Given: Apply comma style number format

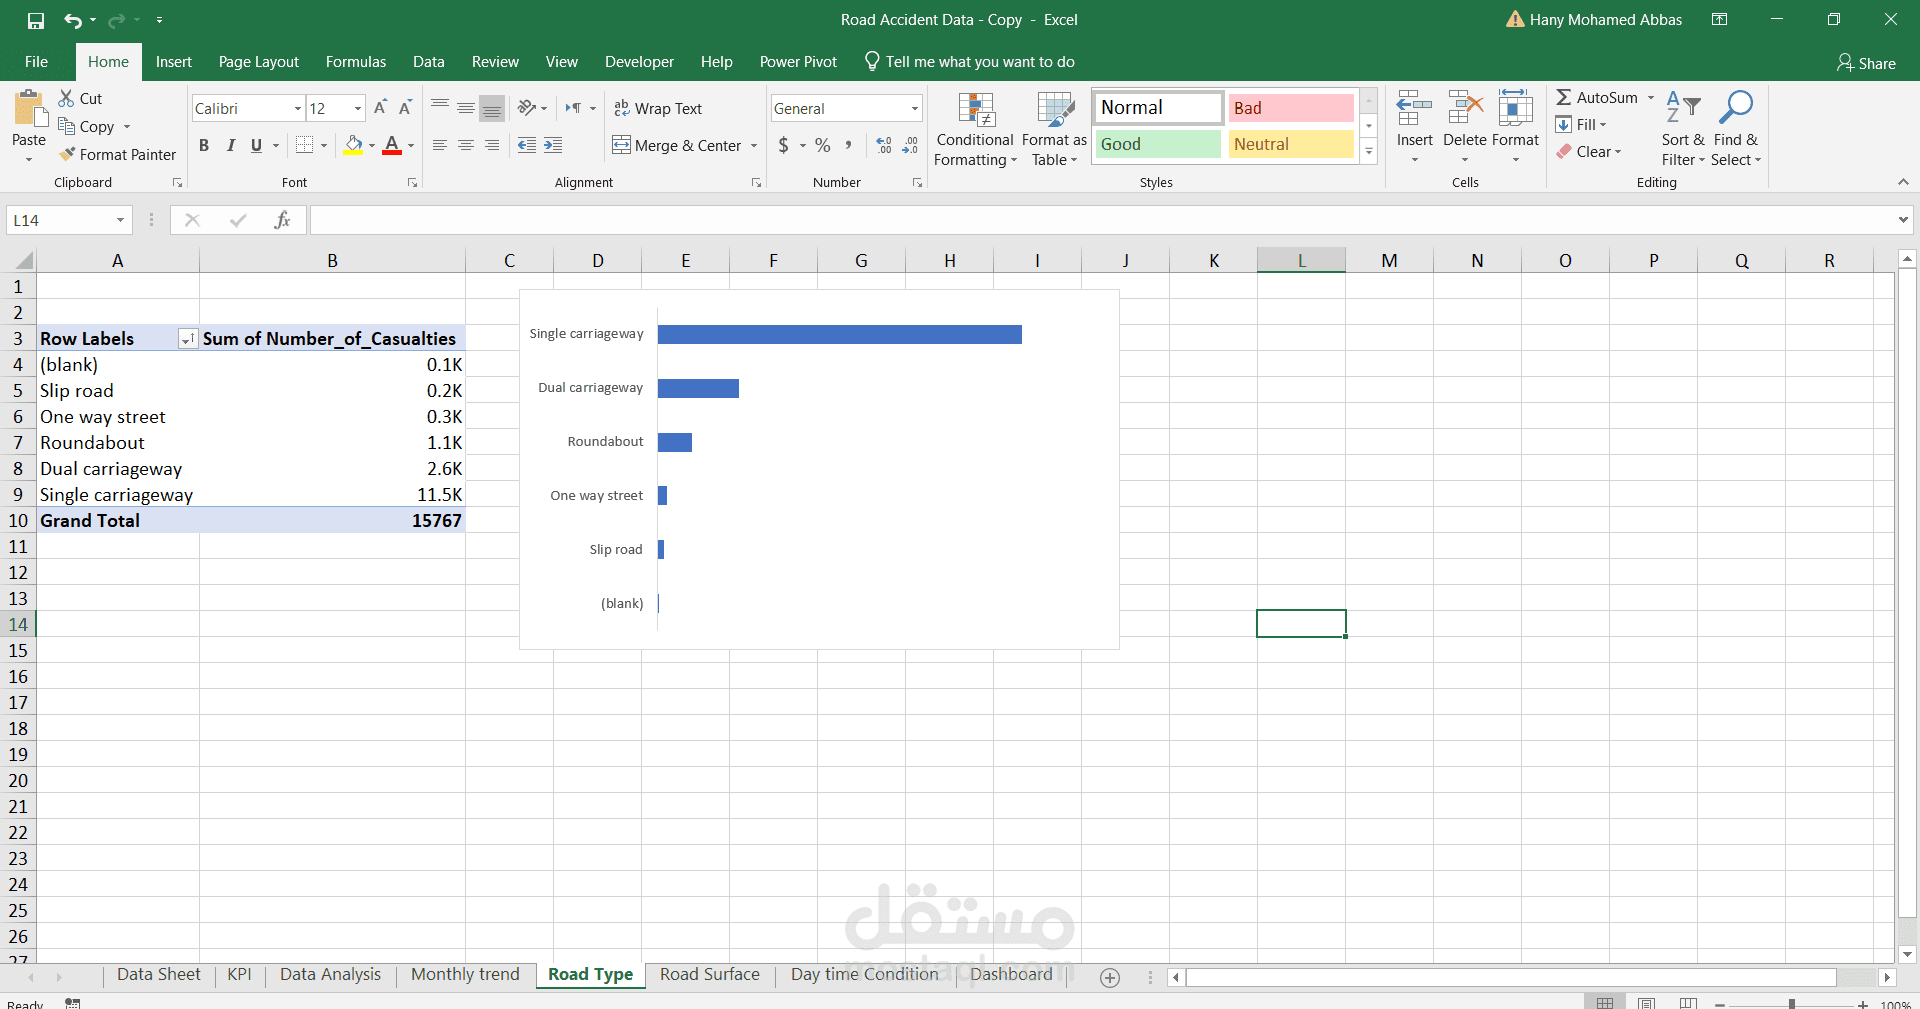Looking at the screenshot, I should coord(848,145).
